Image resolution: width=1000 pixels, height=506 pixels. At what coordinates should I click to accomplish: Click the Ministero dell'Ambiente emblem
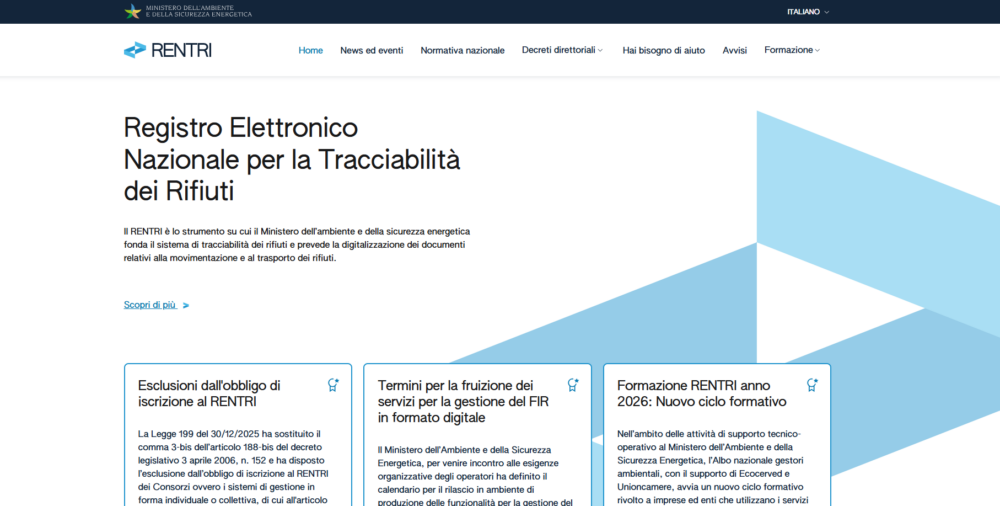[132, 12]
